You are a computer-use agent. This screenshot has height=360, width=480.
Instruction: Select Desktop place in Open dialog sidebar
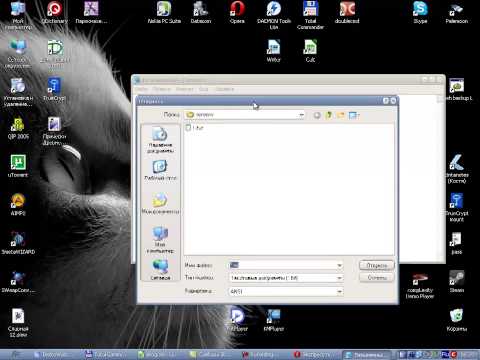(x=160, y=170)
